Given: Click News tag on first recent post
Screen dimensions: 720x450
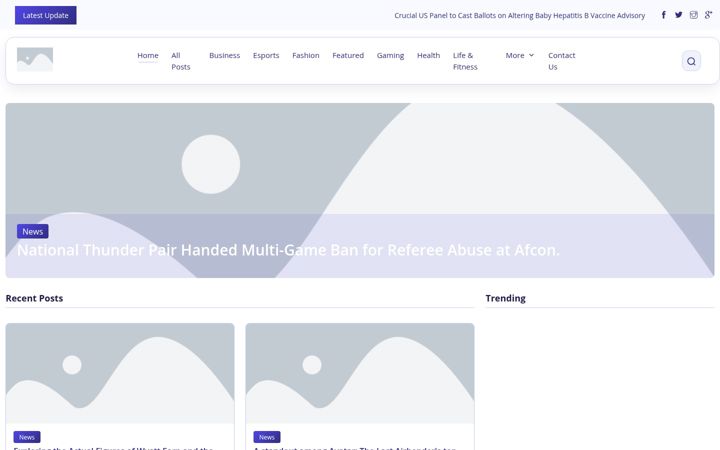Looking at the screenshot, I should click(27, 437).
